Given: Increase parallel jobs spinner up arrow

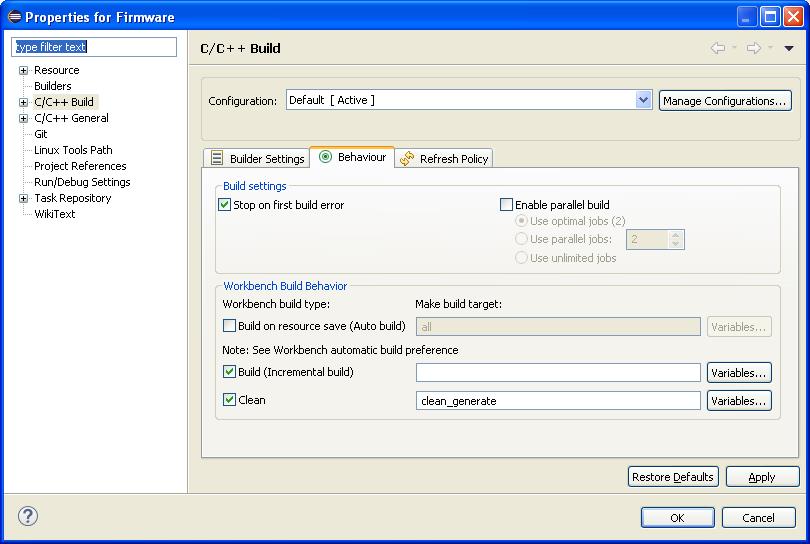Looking at the screenshot, I should (676, 235).
